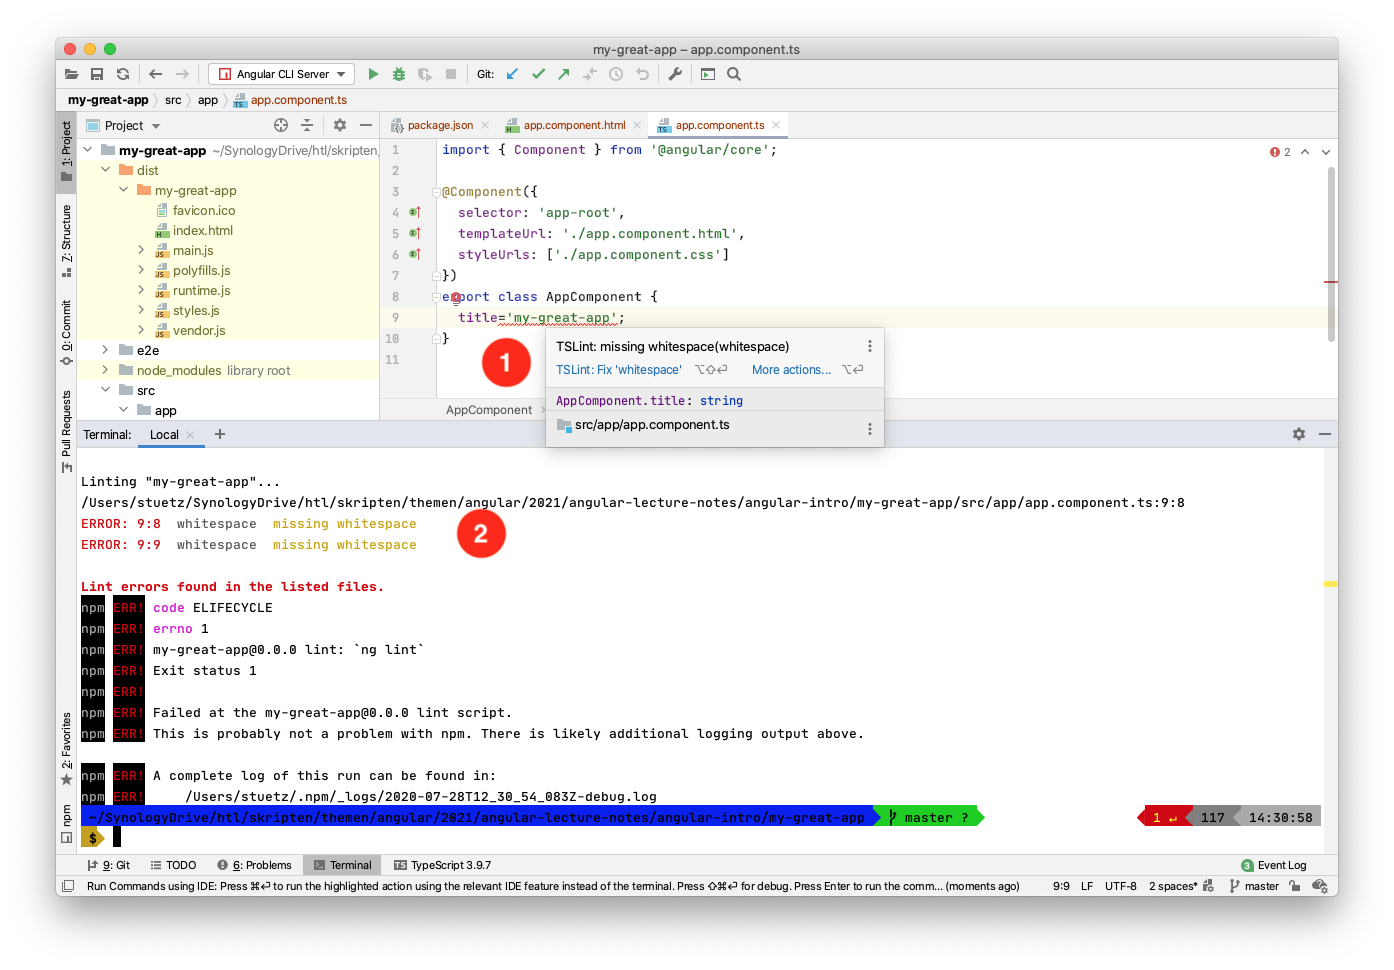The width and height of the screenshot is (1394, 970).
Task: Collapse the src folder
Action: point(105,390)
